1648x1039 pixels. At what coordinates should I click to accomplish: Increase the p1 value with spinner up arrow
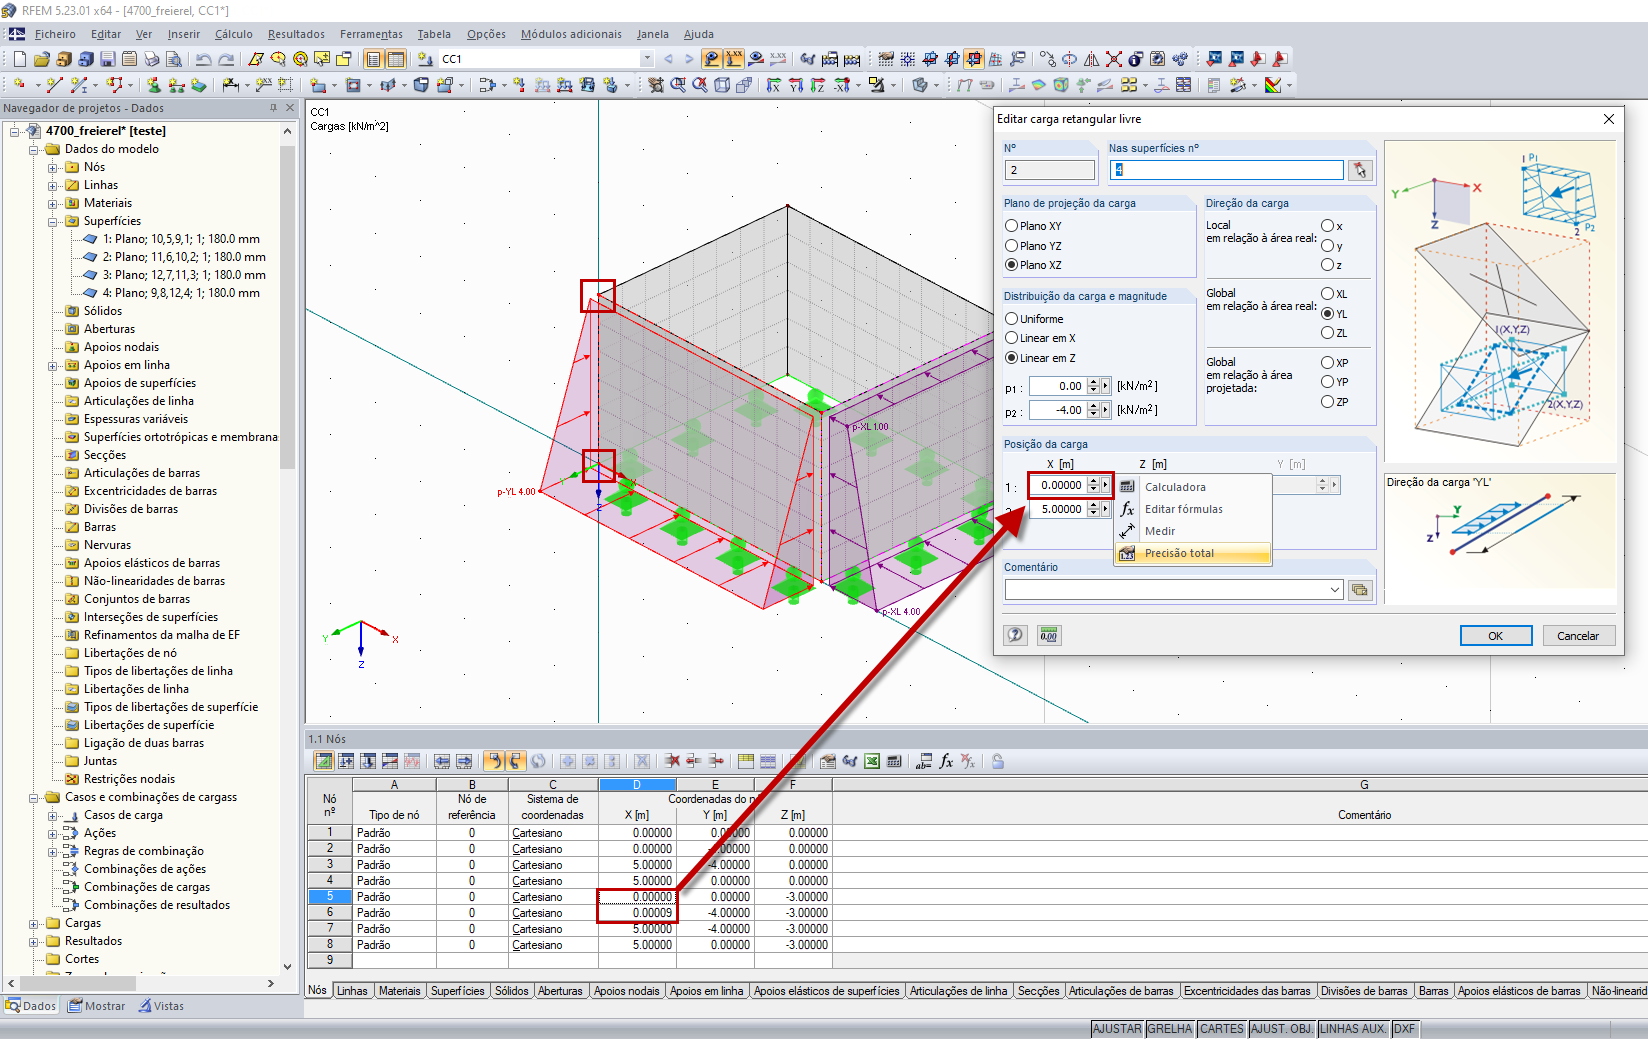pos(1093,382)
